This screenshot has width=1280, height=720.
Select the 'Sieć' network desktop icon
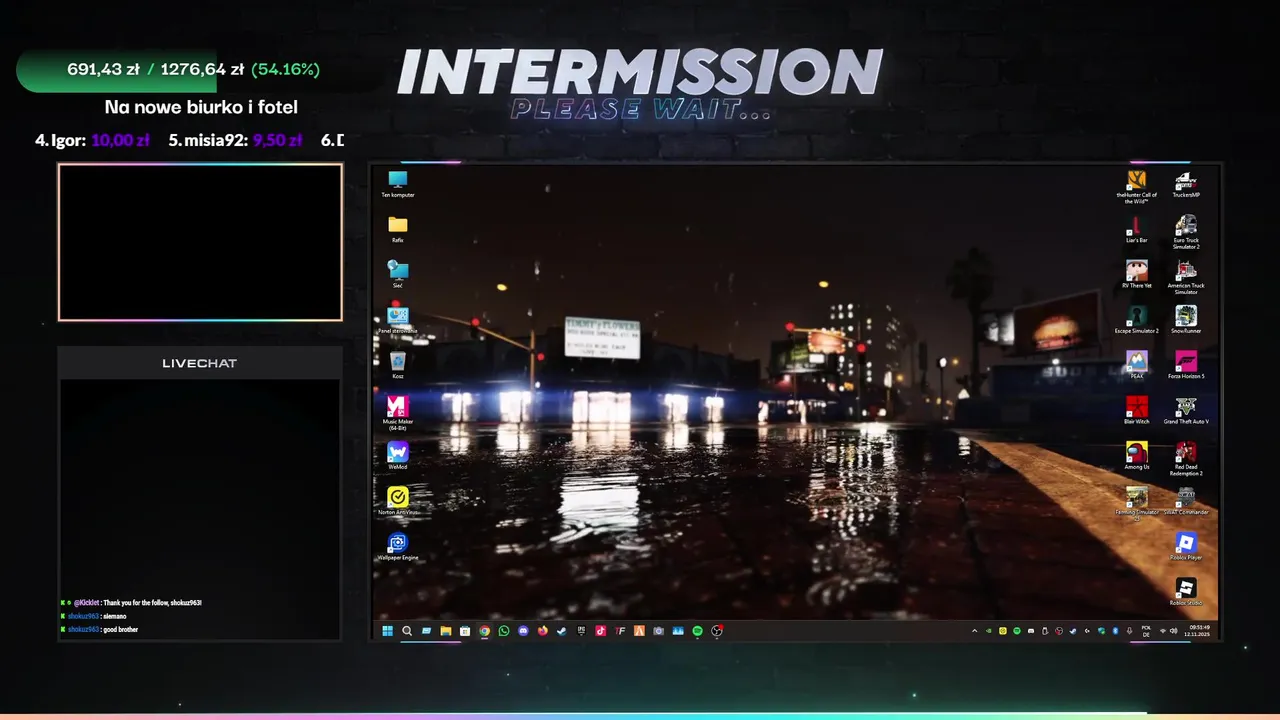[x=398, y=274]
